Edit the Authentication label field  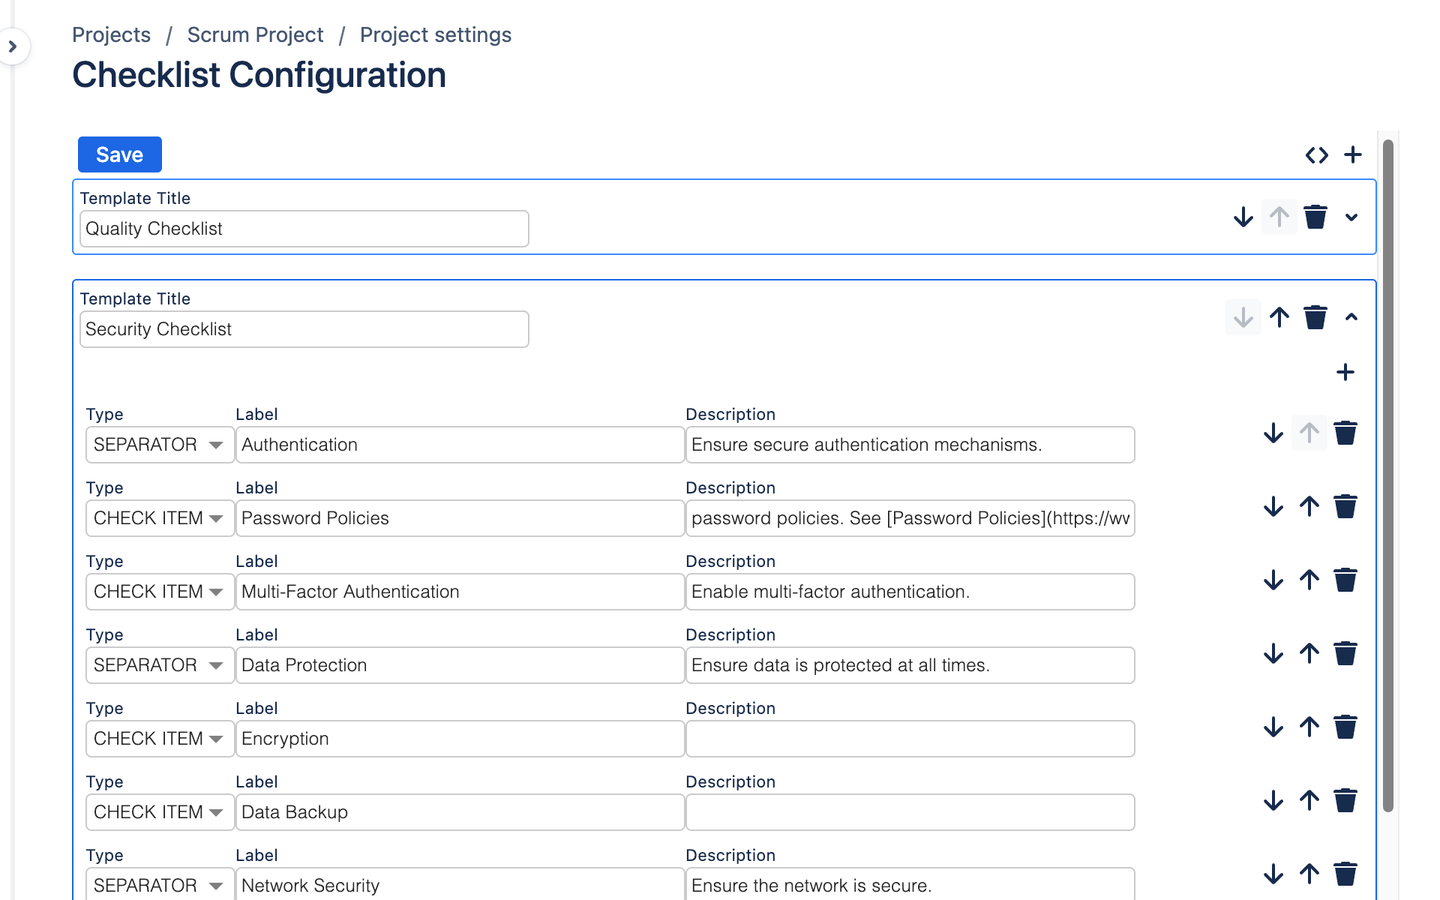[460, 445]
